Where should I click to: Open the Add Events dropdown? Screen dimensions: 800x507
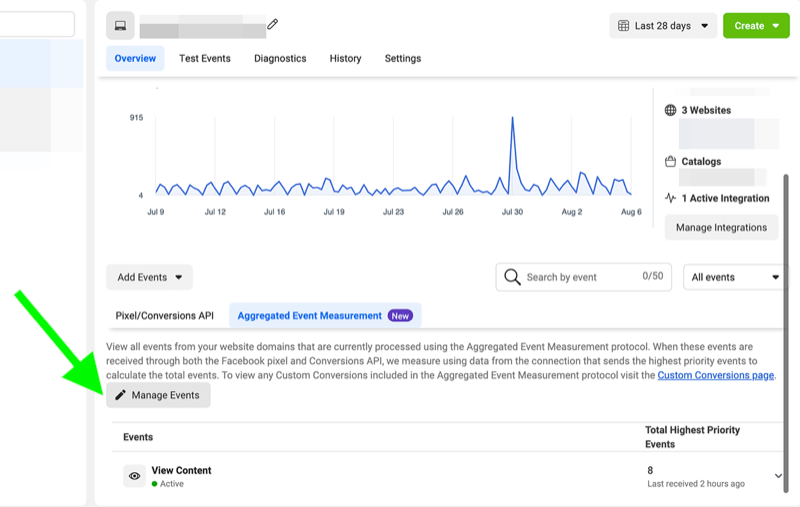(x=149, y=277)
